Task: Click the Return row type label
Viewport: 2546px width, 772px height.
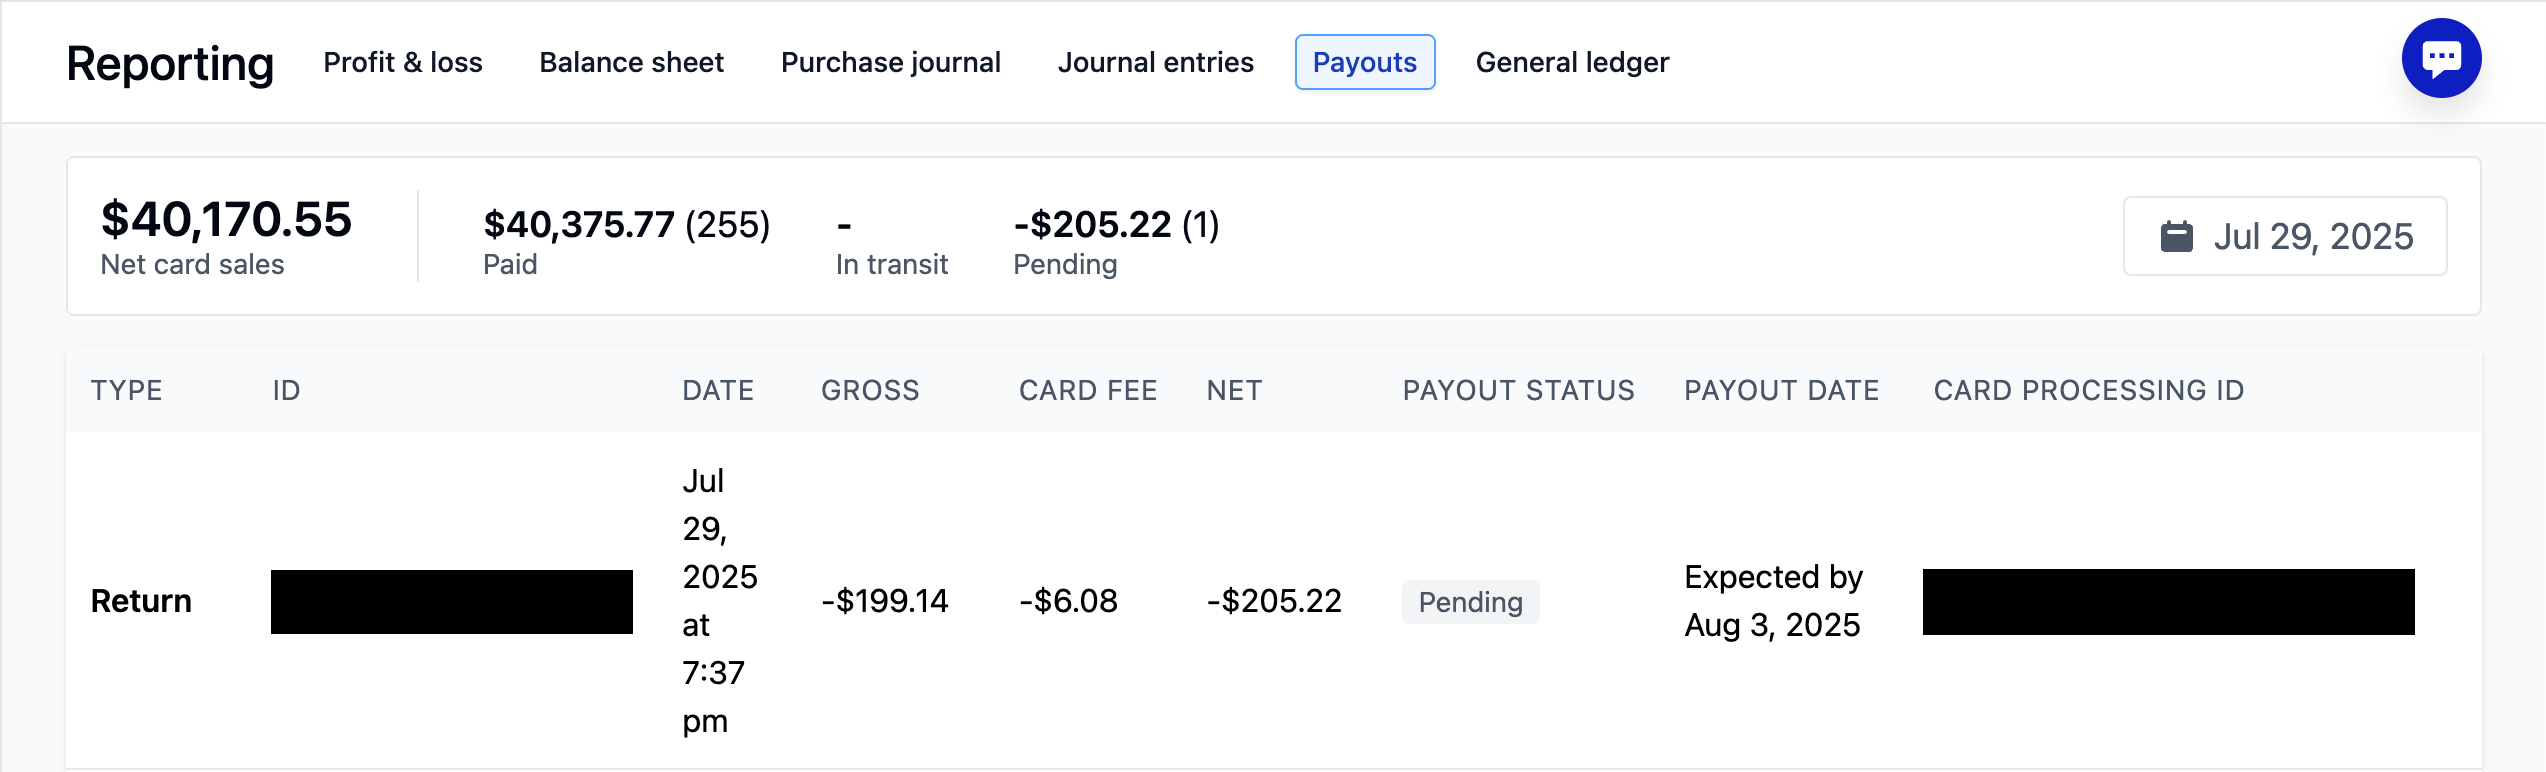Action: pyautogui.click(x=141, y=601)
